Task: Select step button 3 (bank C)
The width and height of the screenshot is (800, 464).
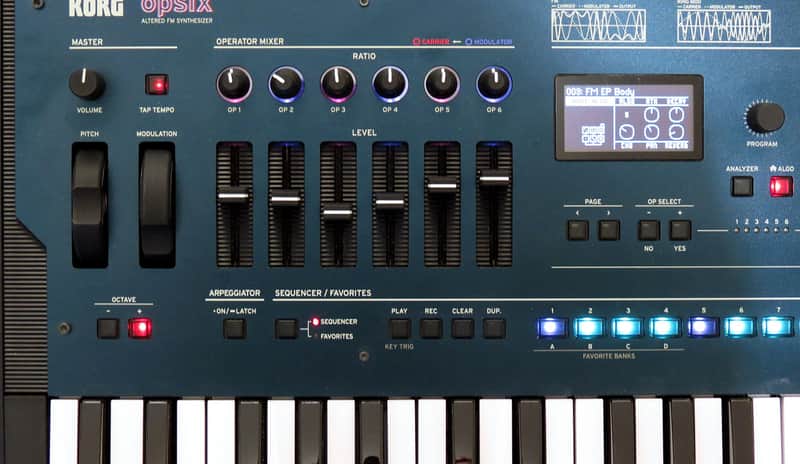Action: [628, 327]
